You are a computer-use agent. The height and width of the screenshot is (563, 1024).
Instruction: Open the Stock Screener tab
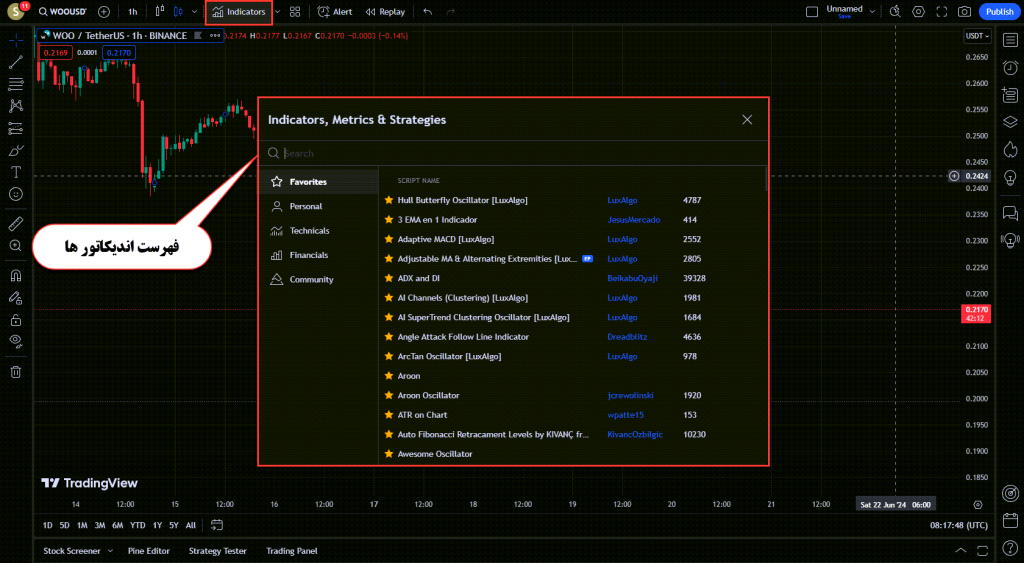(x=72, y=551)
